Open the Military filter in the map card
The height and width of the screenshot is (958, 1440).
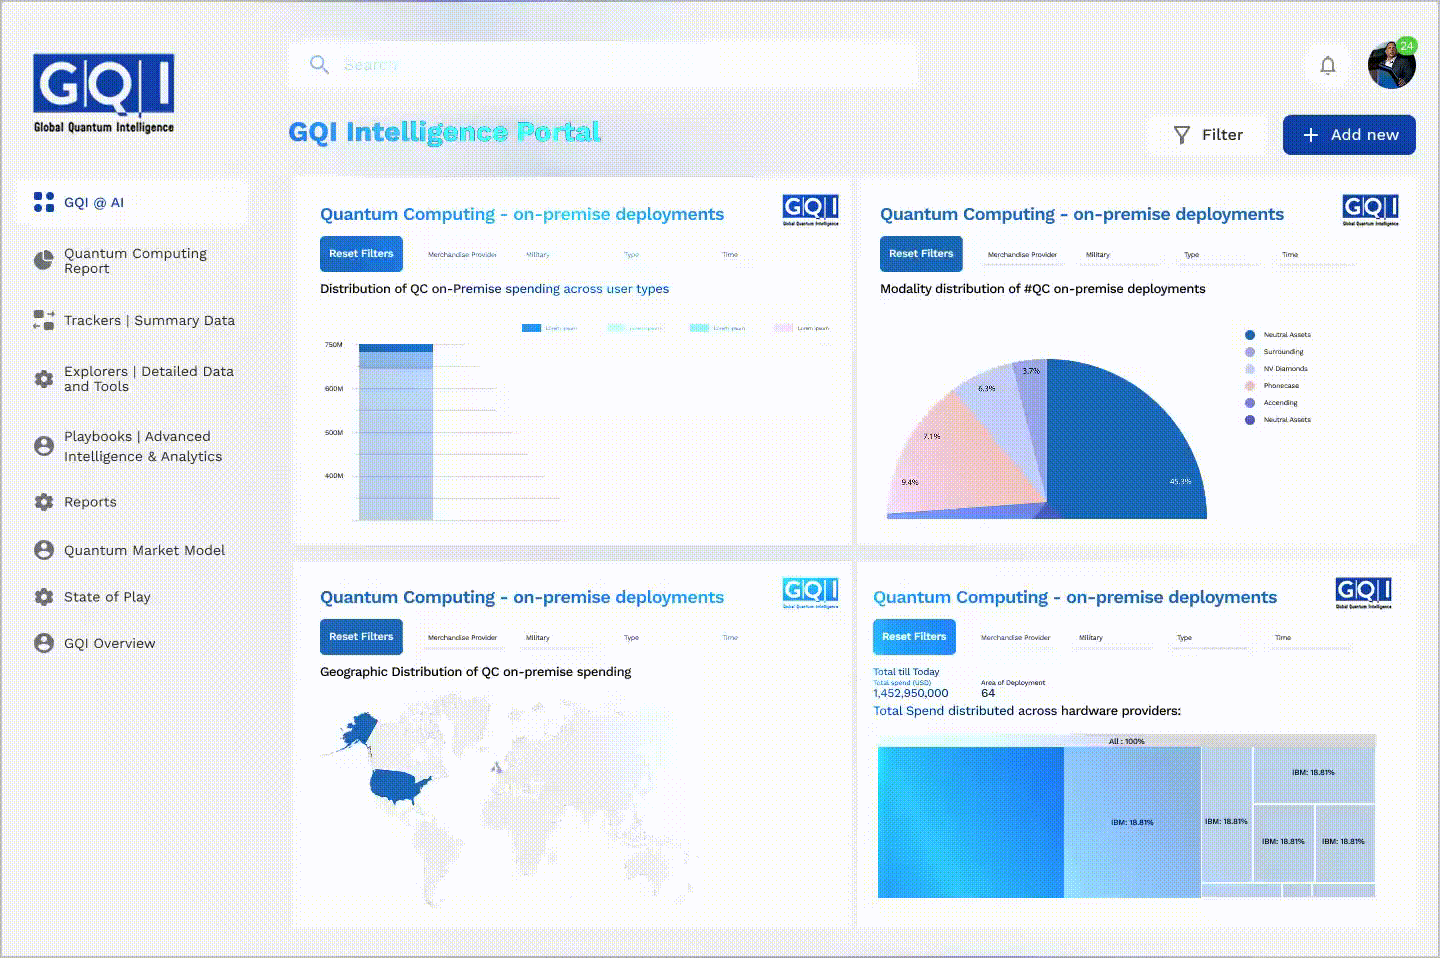pos(538,638)
